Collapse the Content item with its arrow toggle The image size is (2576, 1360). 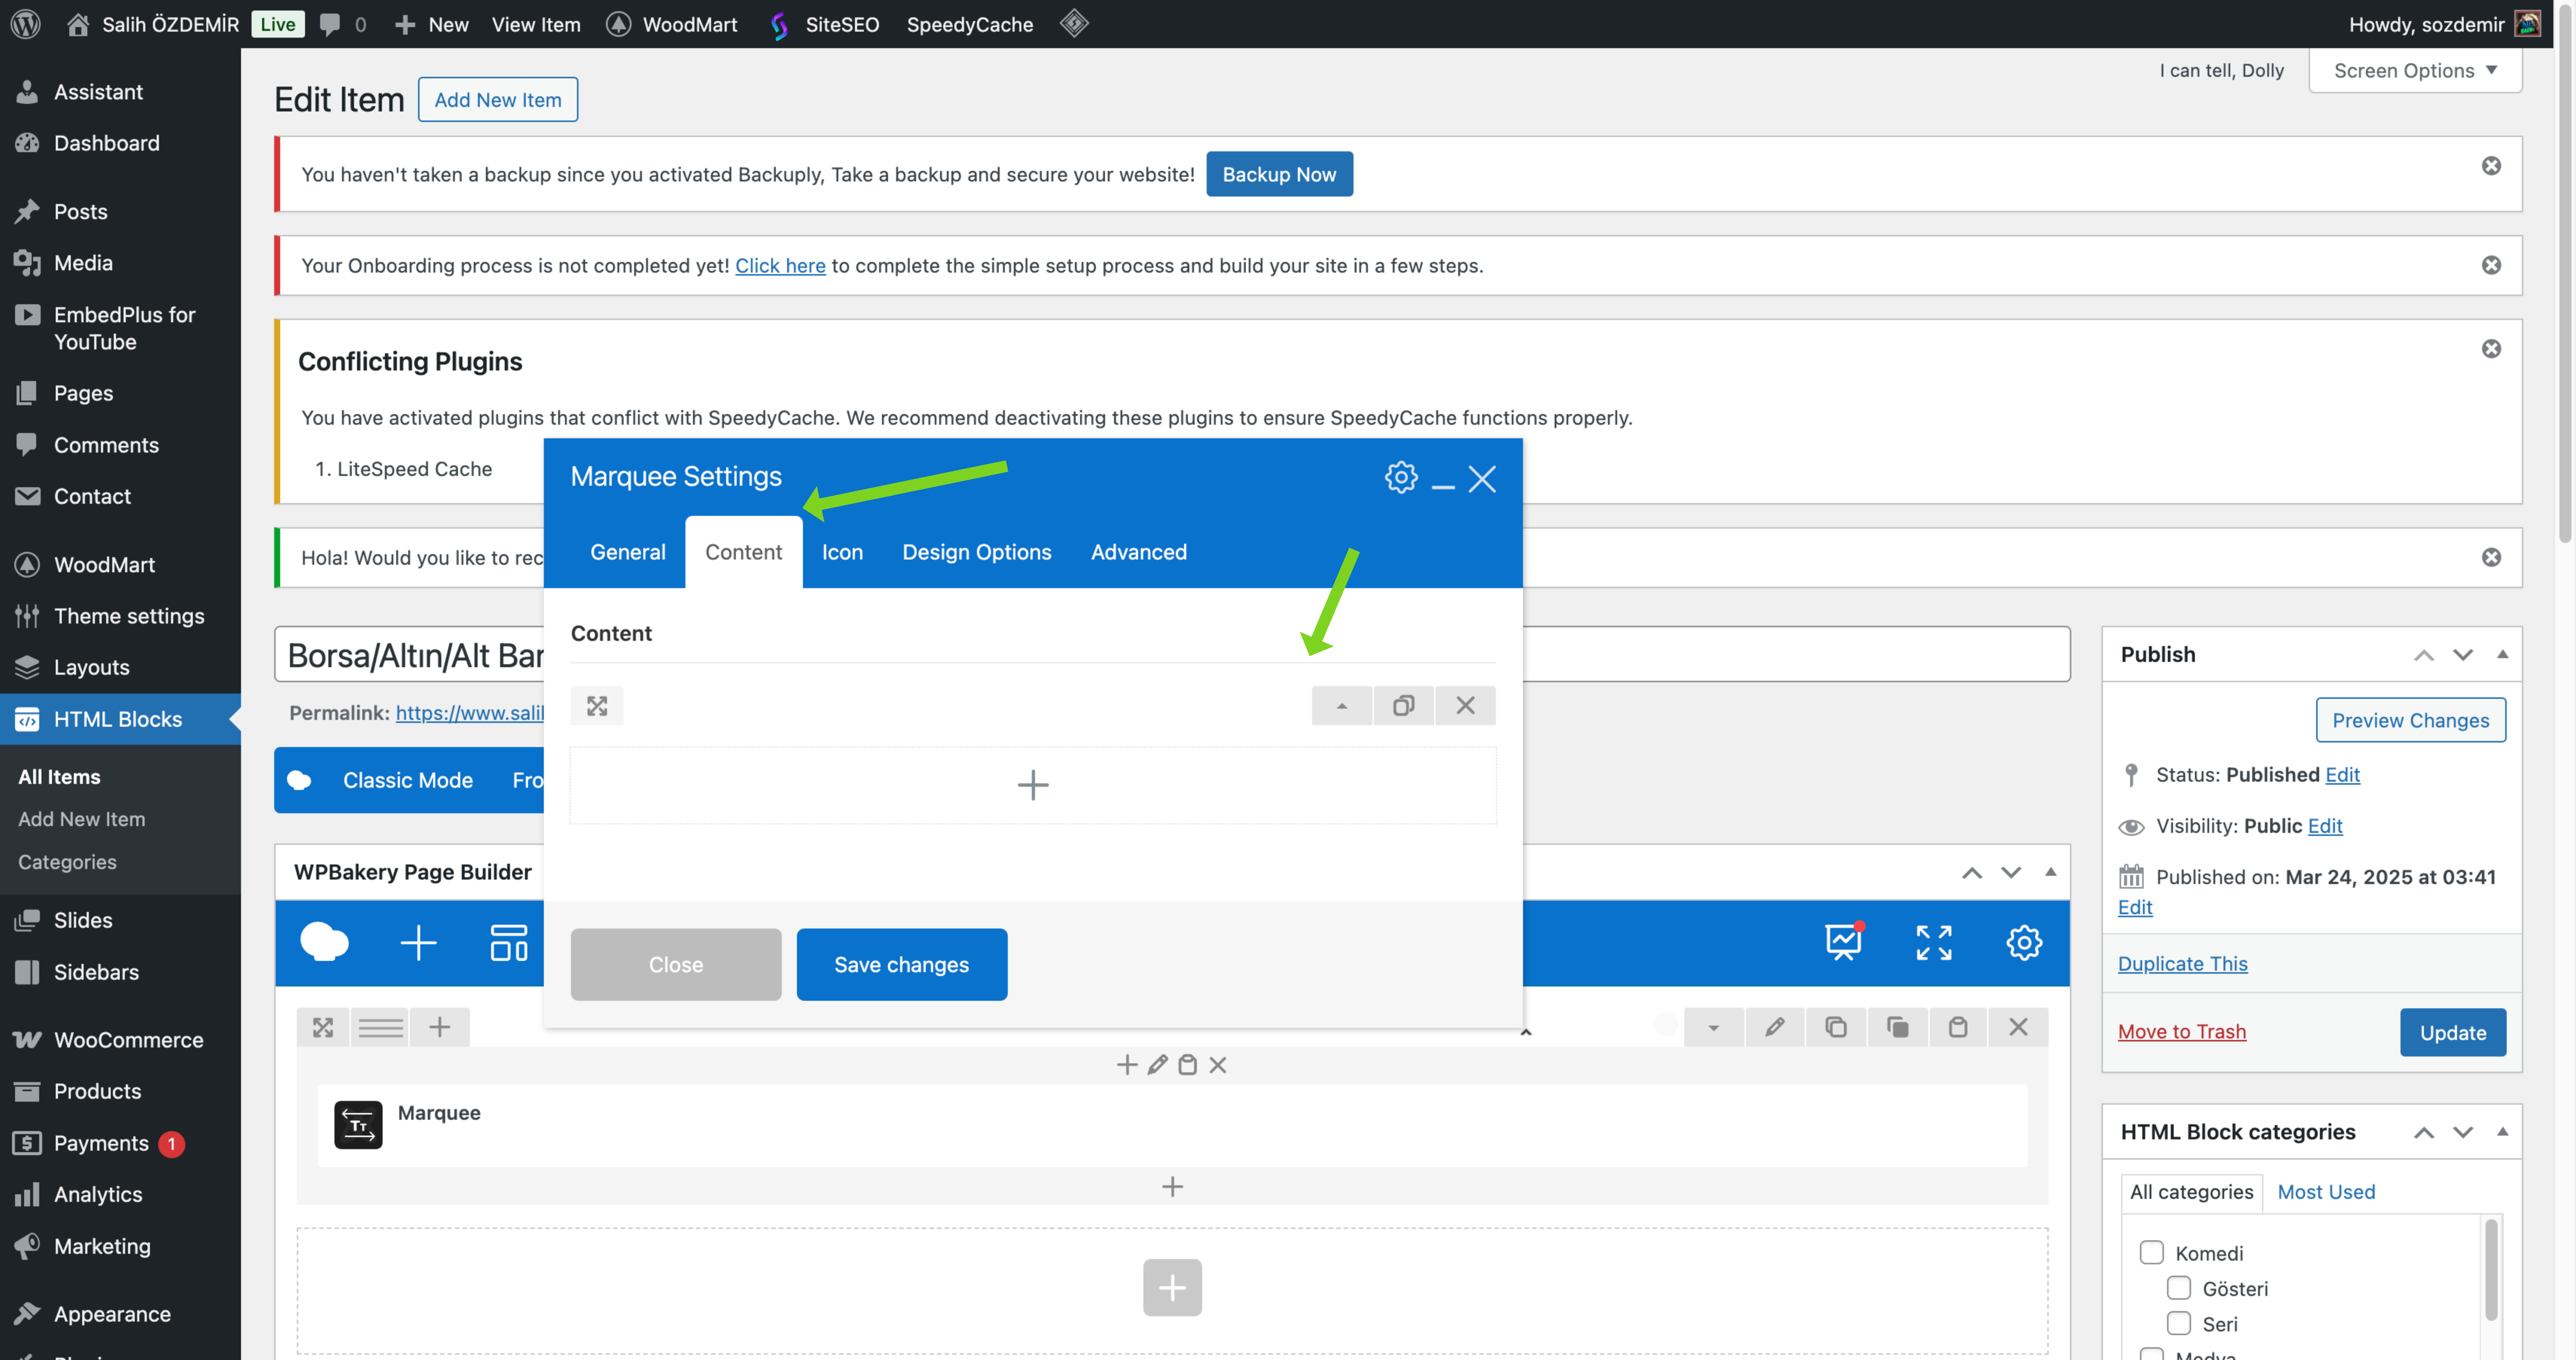tap(1342, 706)
